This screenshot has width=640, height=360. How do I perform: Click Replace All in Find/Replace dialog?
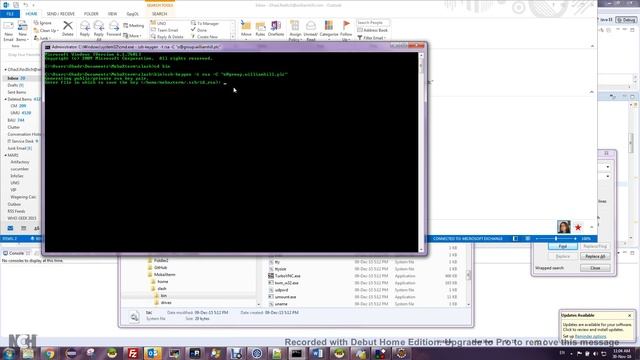coord(595,256)
